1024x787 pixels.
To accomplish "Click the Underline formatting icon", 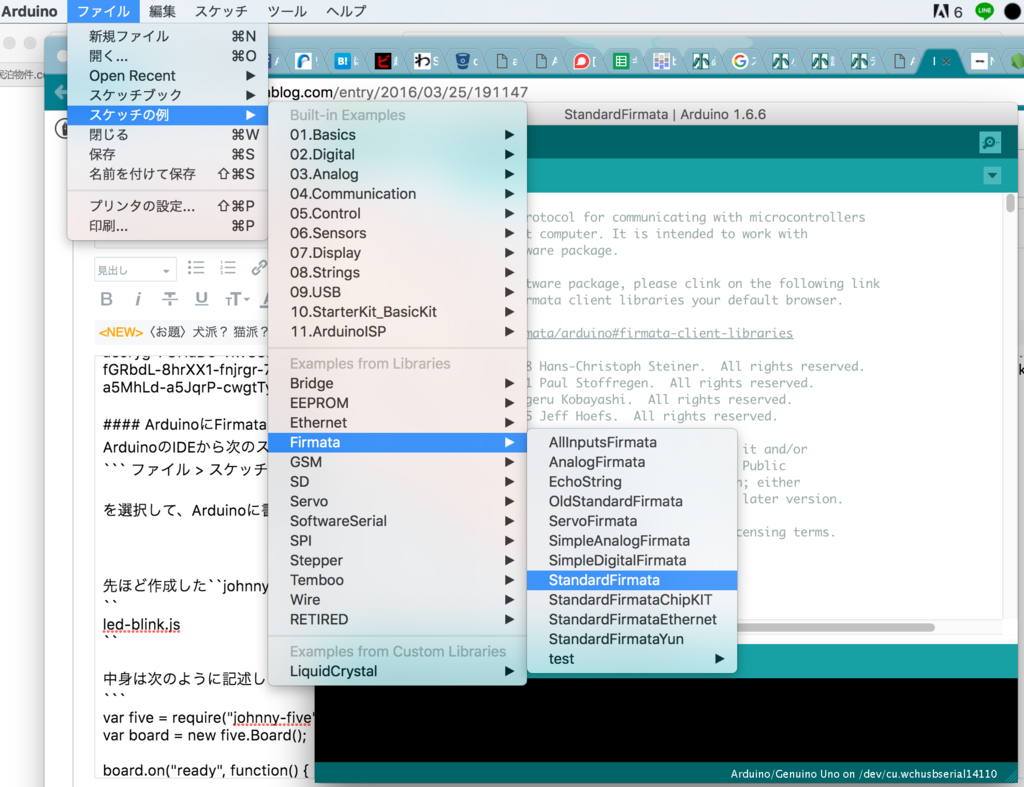I will tap(201, 299).
